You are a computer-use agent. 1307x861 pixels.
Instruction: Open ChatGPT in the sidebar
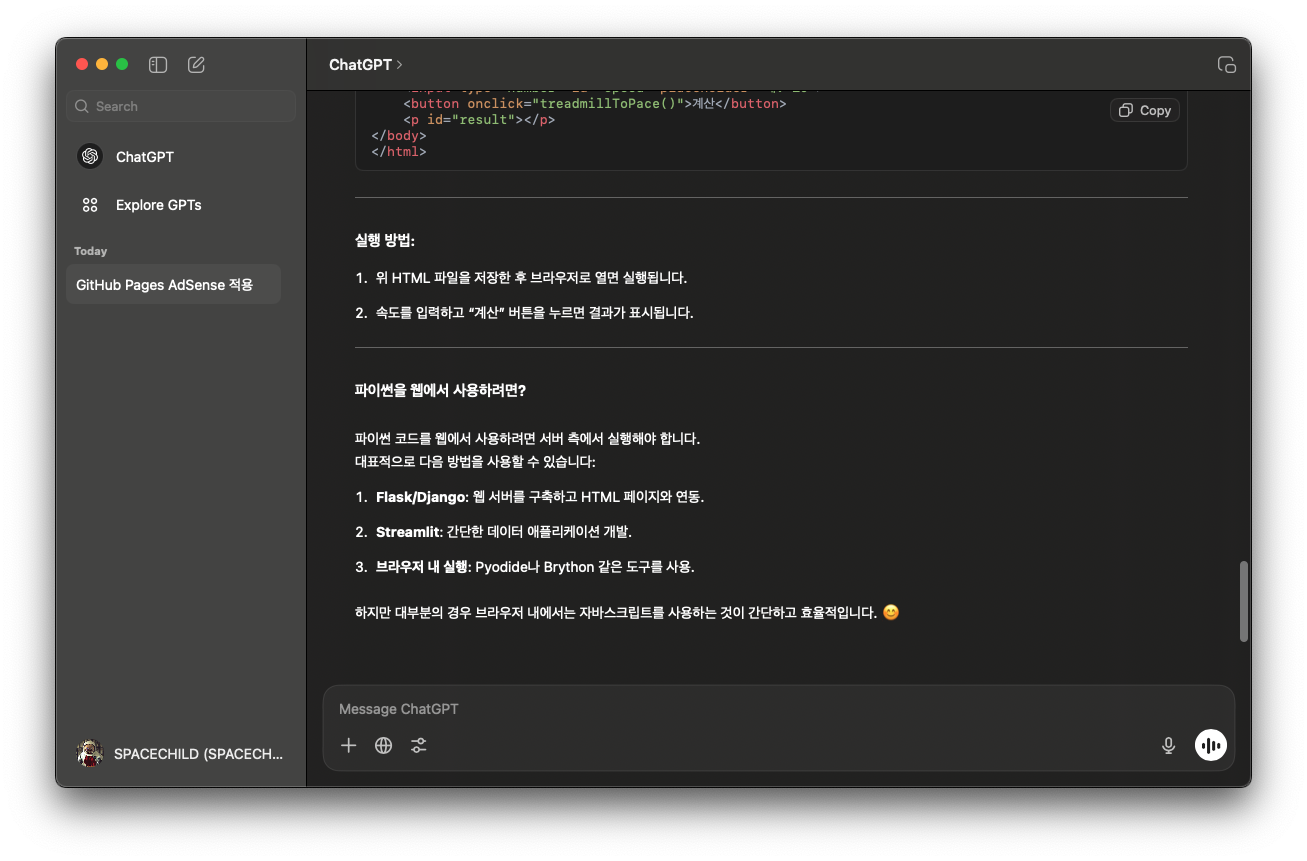(181, 157)
